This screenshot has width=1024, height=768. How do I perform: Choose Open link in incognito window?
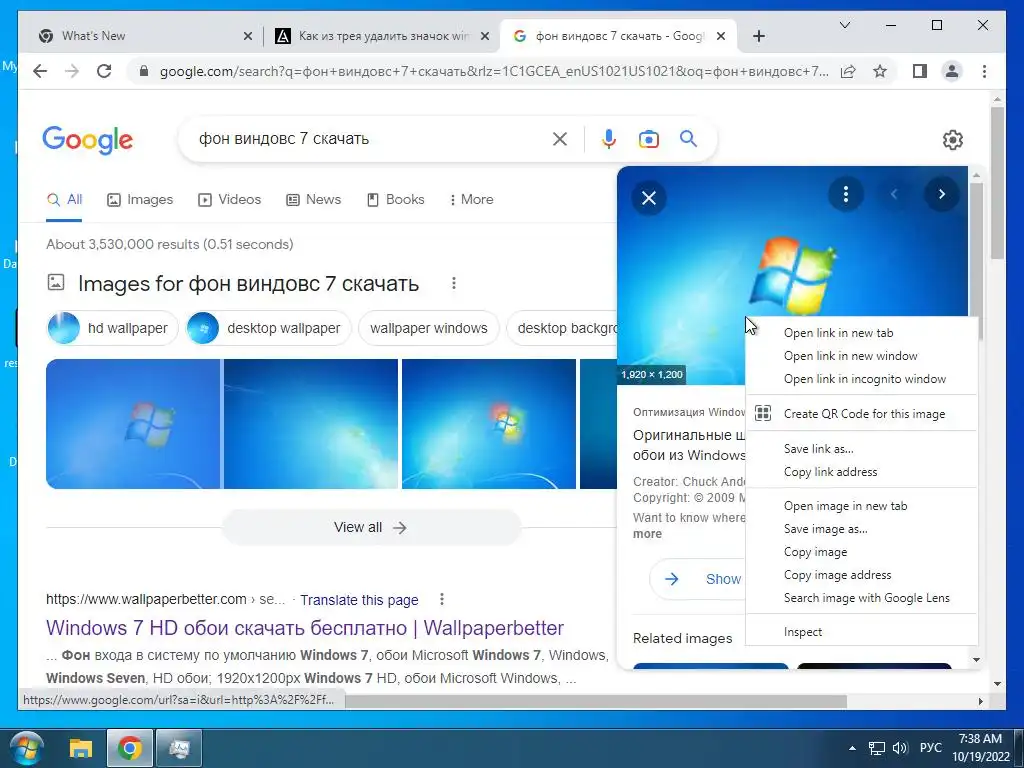(861, 379)
